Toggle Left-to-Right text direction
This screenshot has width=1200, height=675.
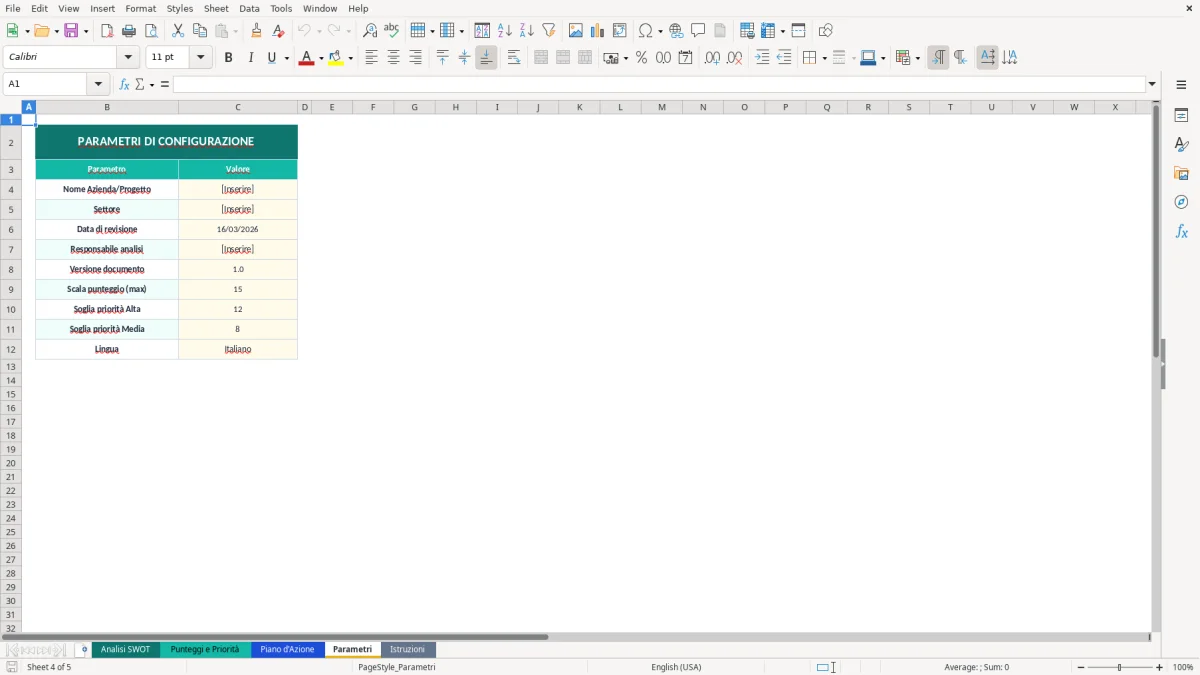[x=938, y=58]
